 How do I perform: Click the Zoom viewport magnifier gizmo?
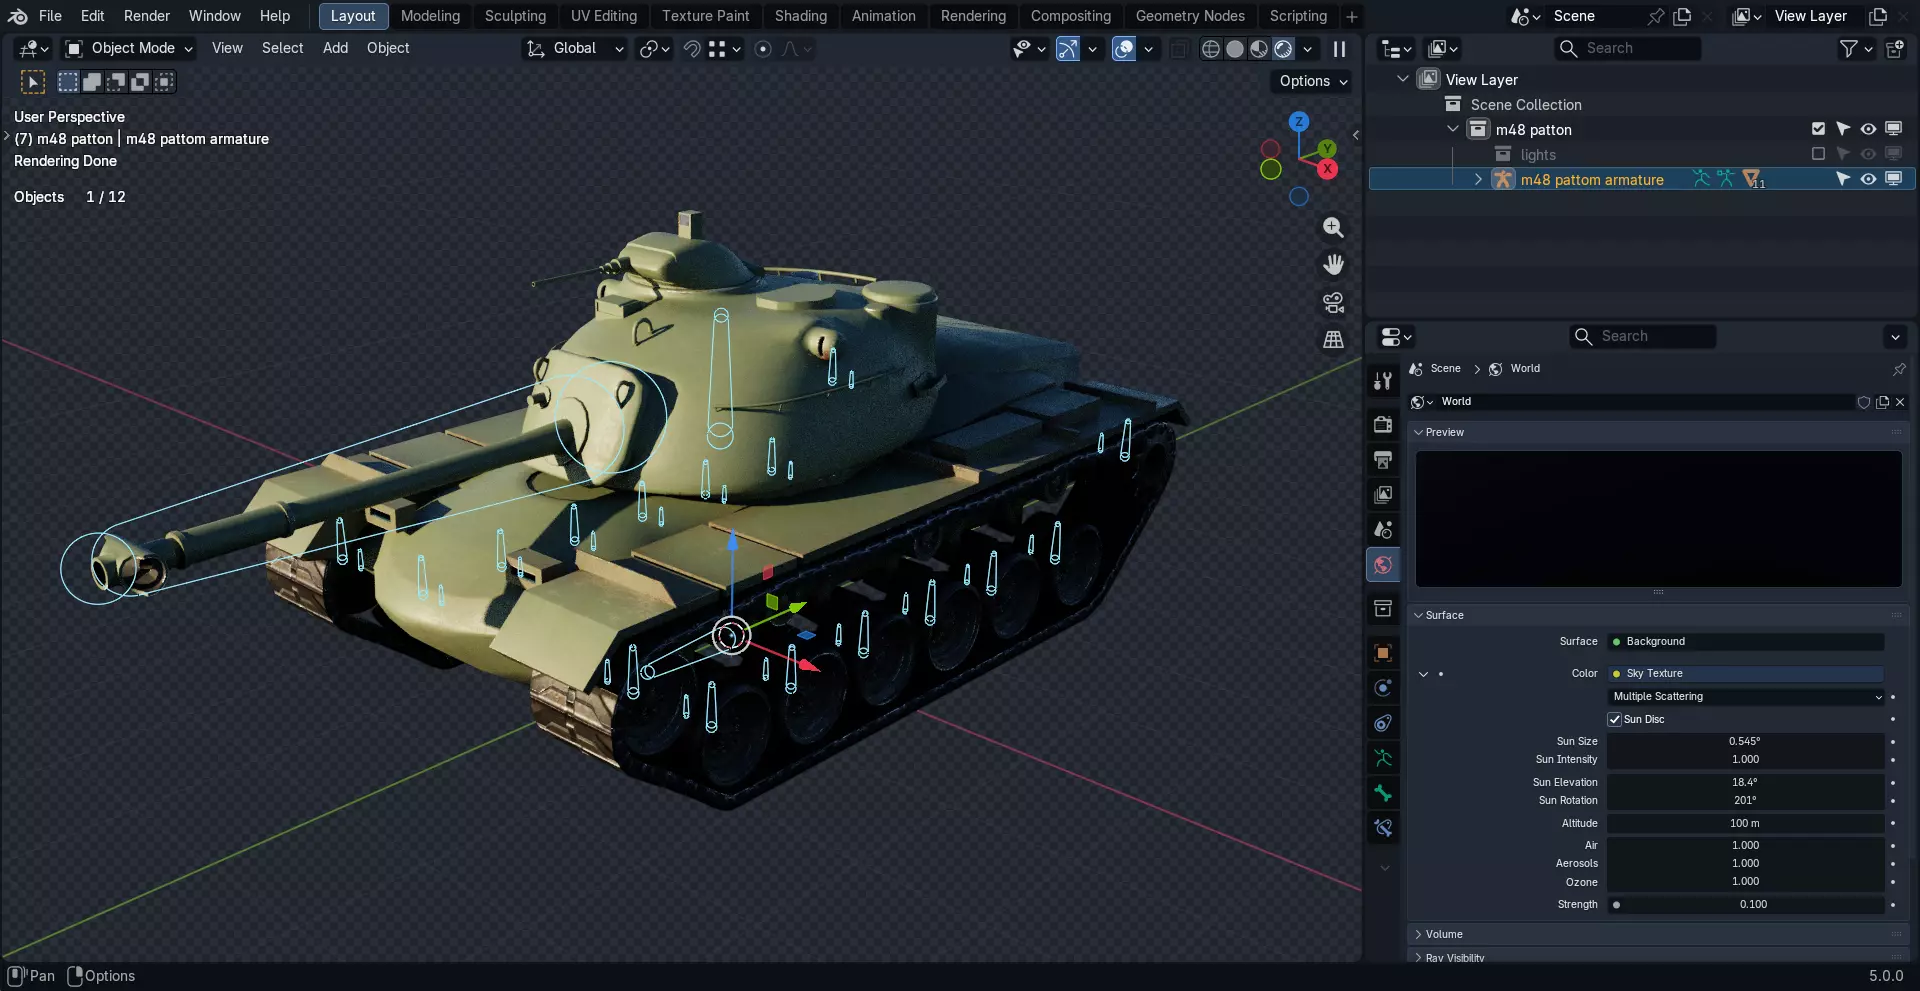coord(1333,228)
